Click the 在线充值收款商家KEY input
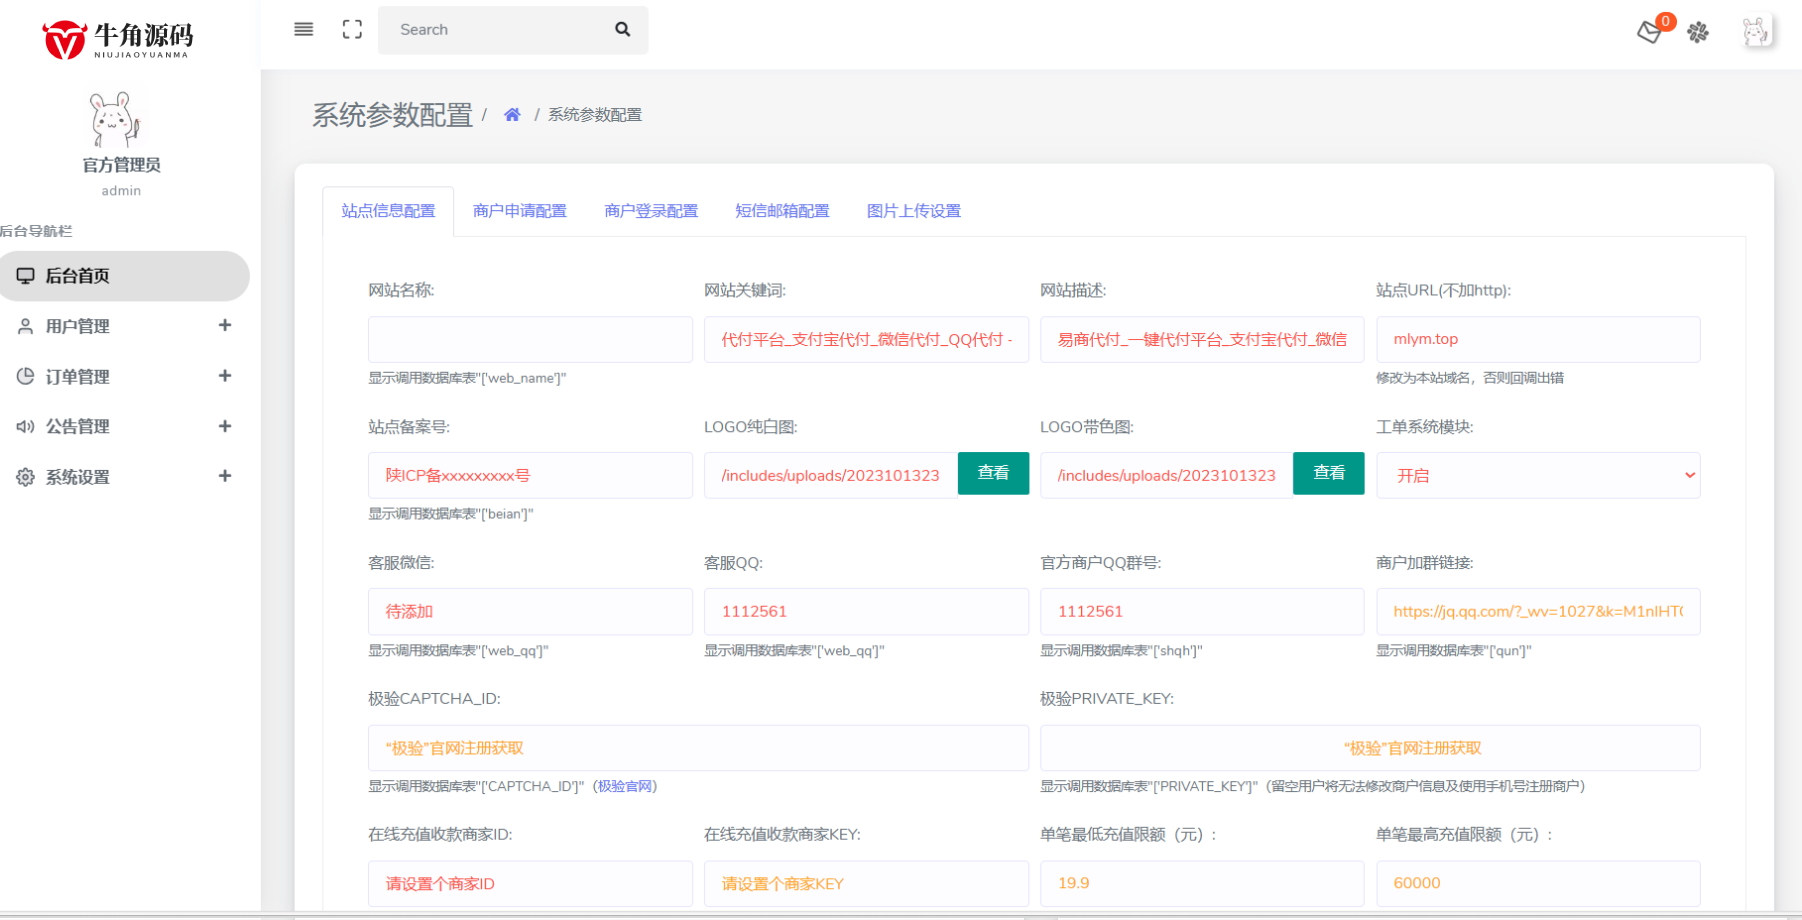The height and width of the screenshot is (920, 1802). 866,884
